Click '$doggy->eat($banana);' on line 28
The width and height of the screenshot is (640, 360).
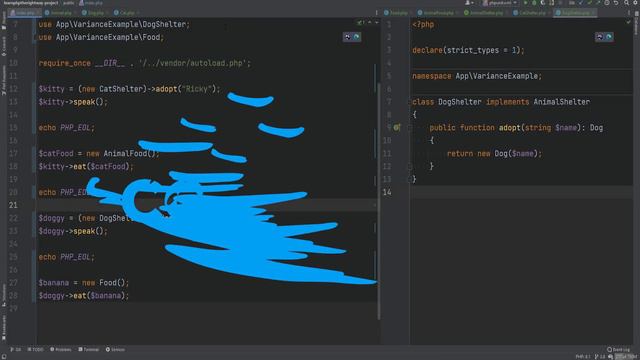coord(84,296)
